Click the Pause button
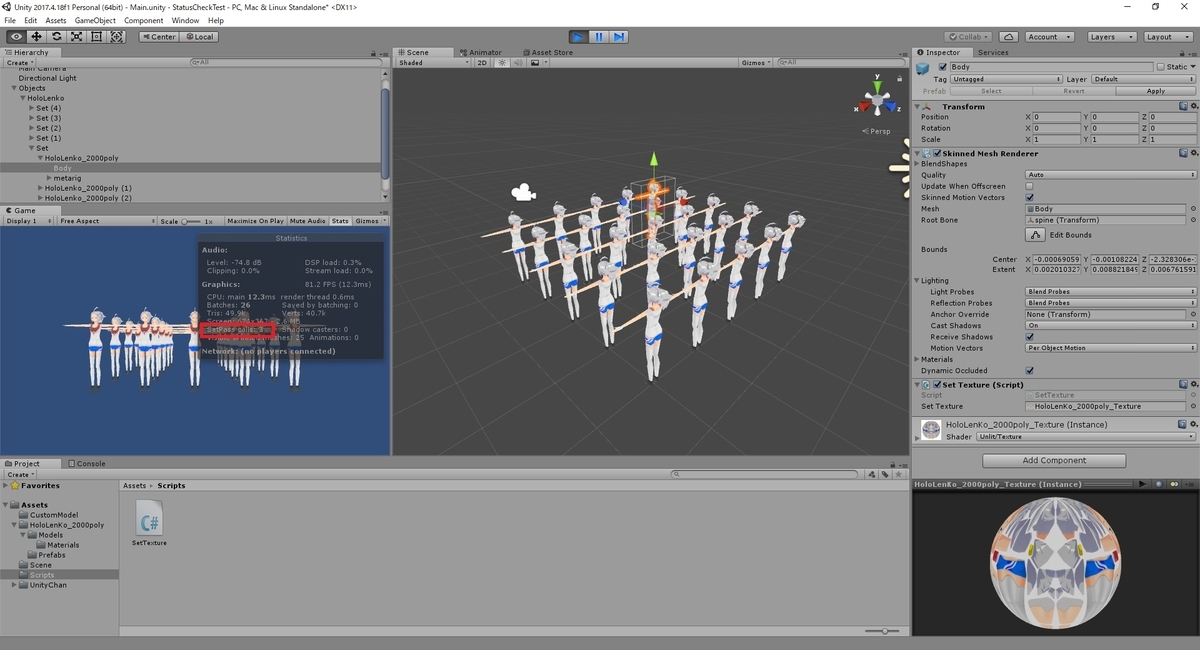 pos(599,37)
